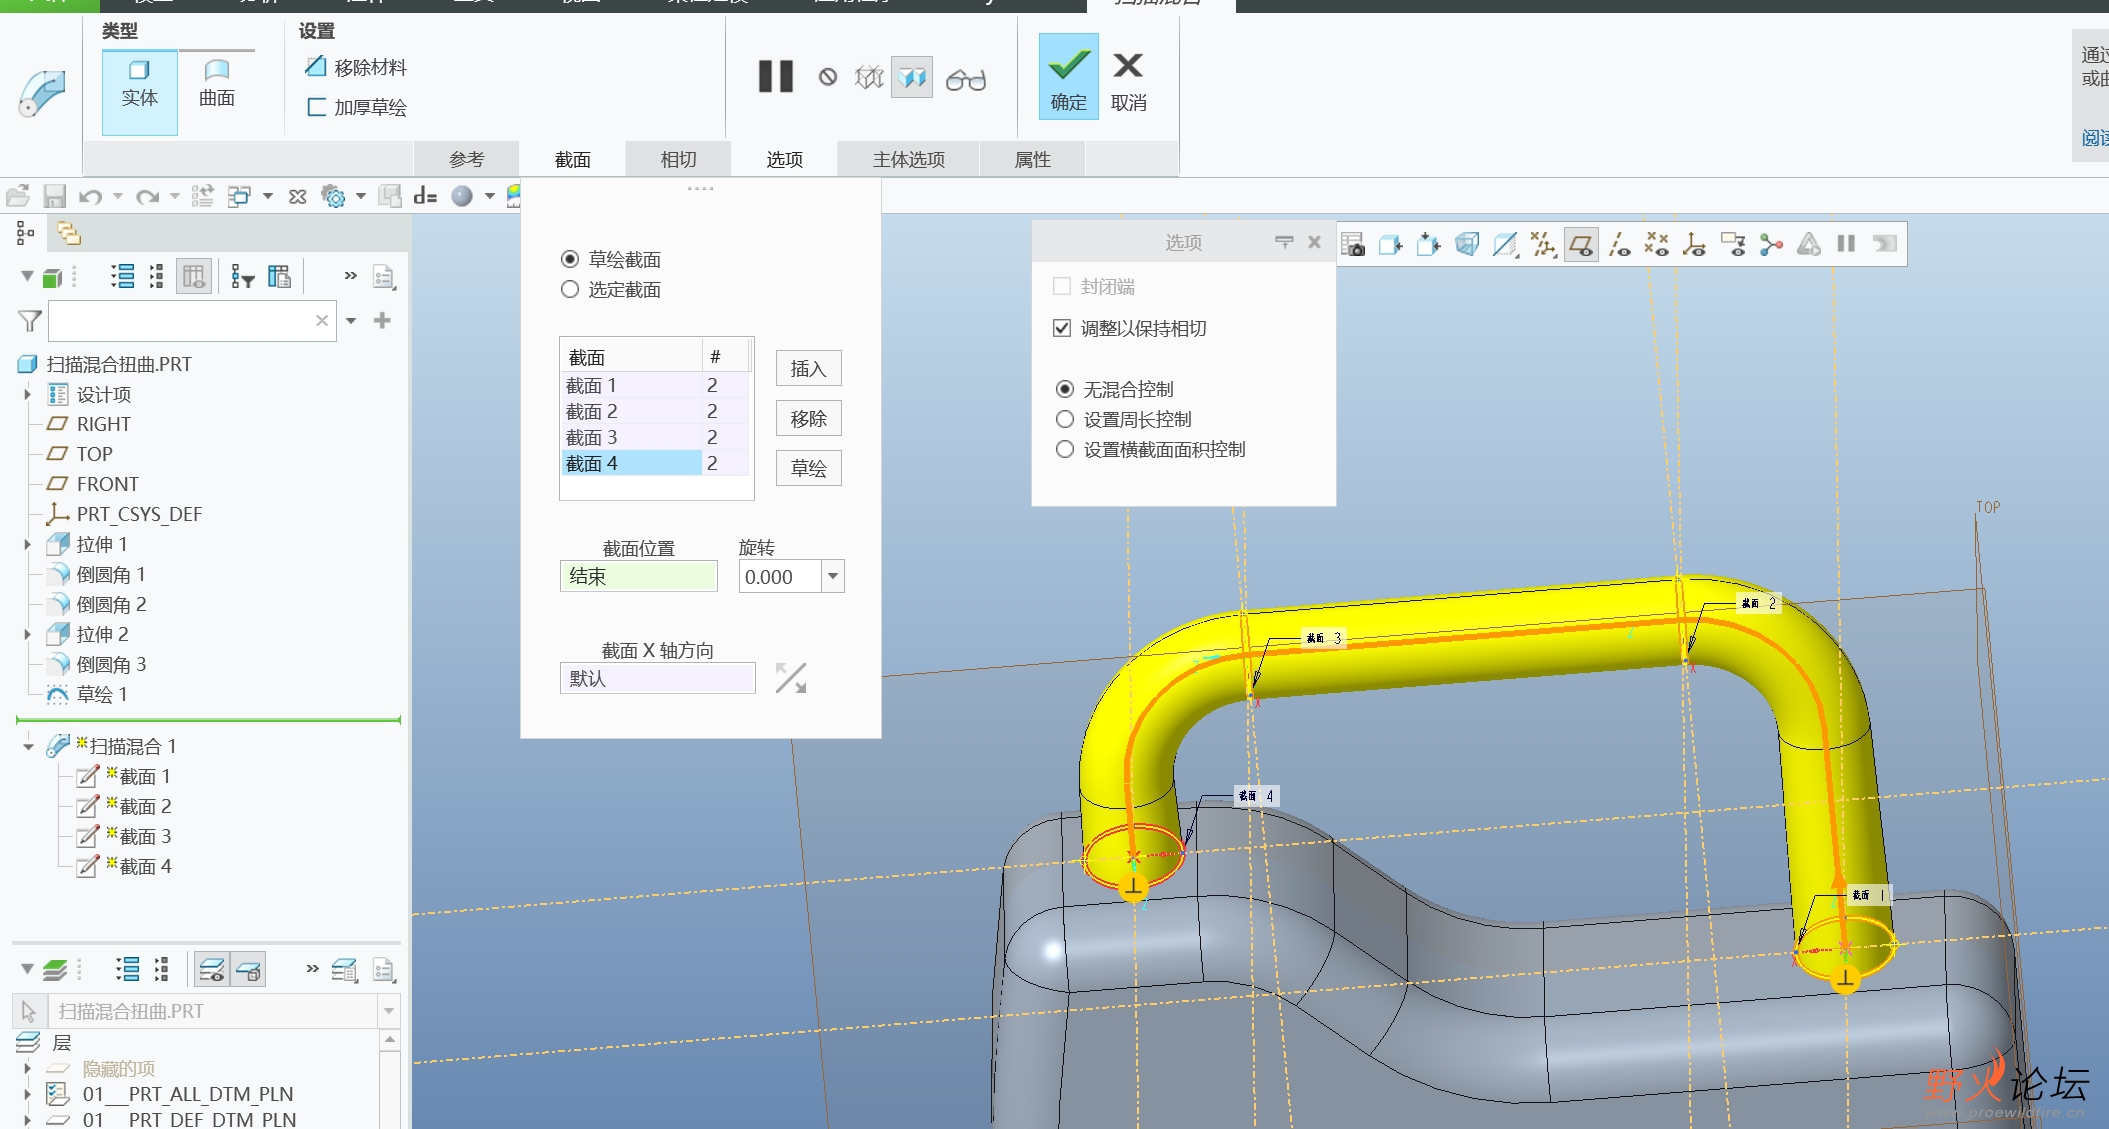
Task: Select the 草绘截面 radio button
Action: (570, 259)
